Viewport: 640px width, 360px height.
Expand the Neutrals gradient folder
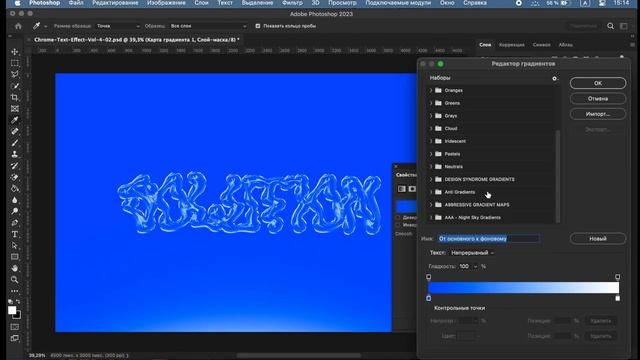431,167
